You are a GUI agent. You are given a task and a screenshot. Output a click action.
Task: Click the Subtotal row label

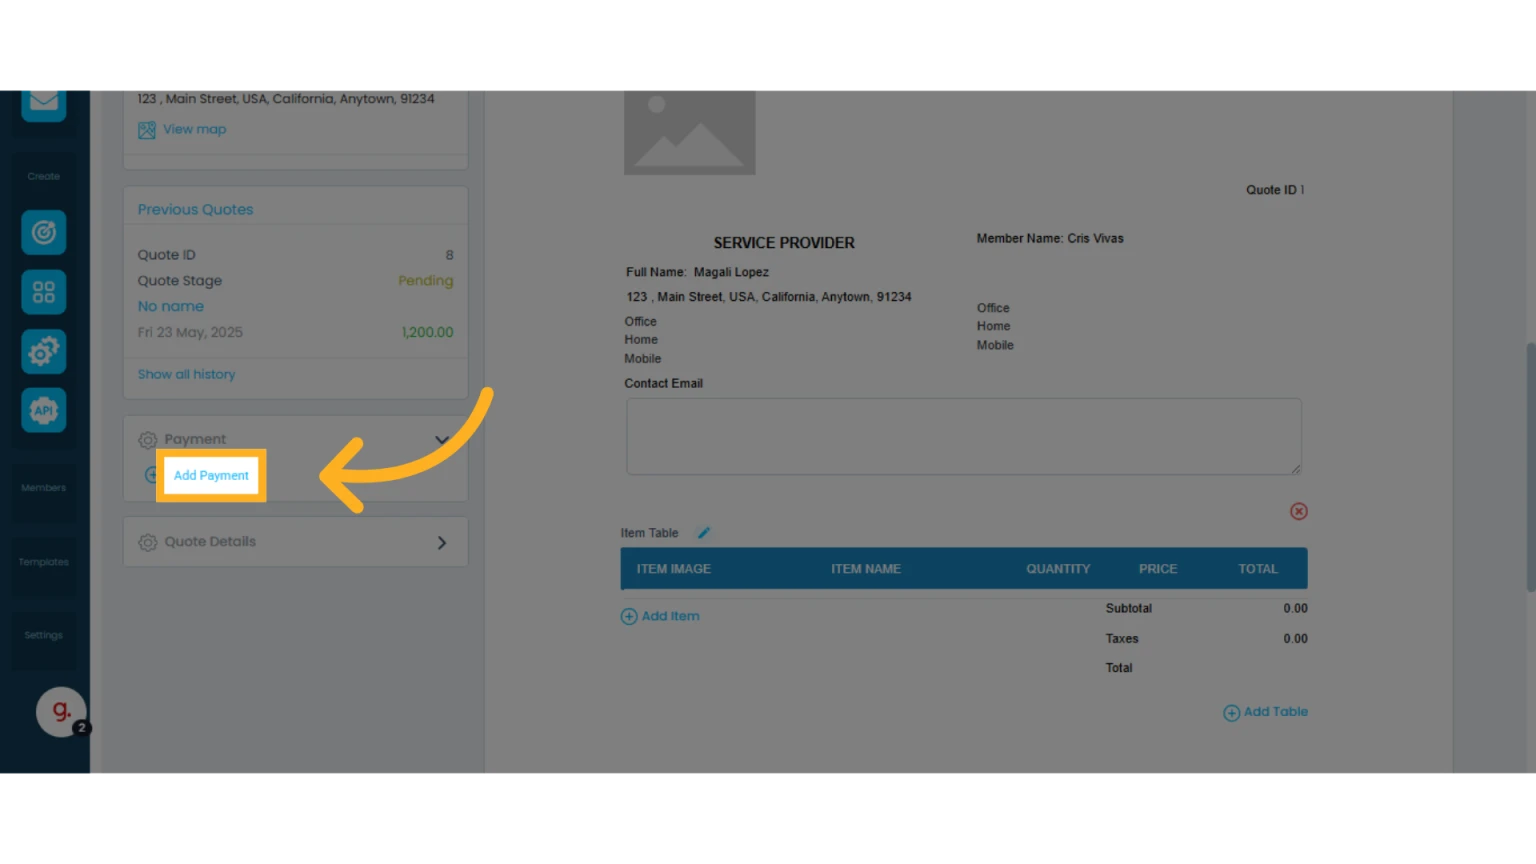click(x=1129, y=608)
